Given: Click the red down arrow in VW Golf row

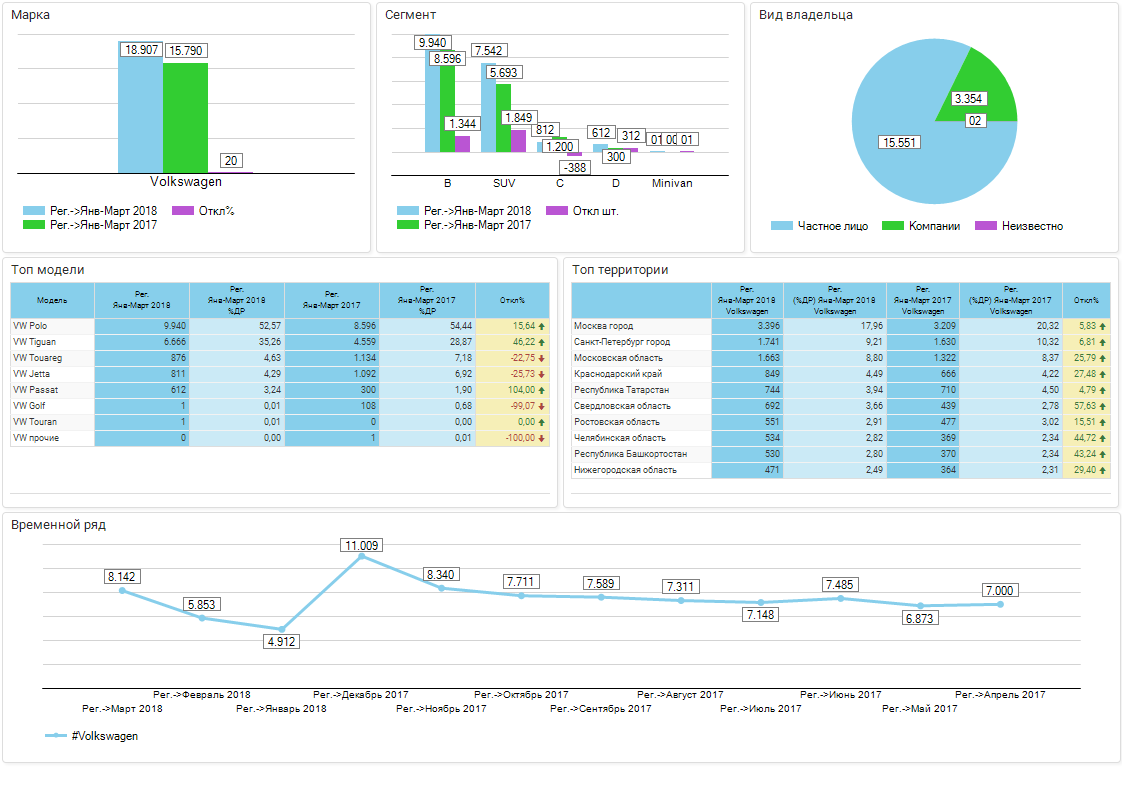Looking at the screenshot, I should (x=542, y=406).
